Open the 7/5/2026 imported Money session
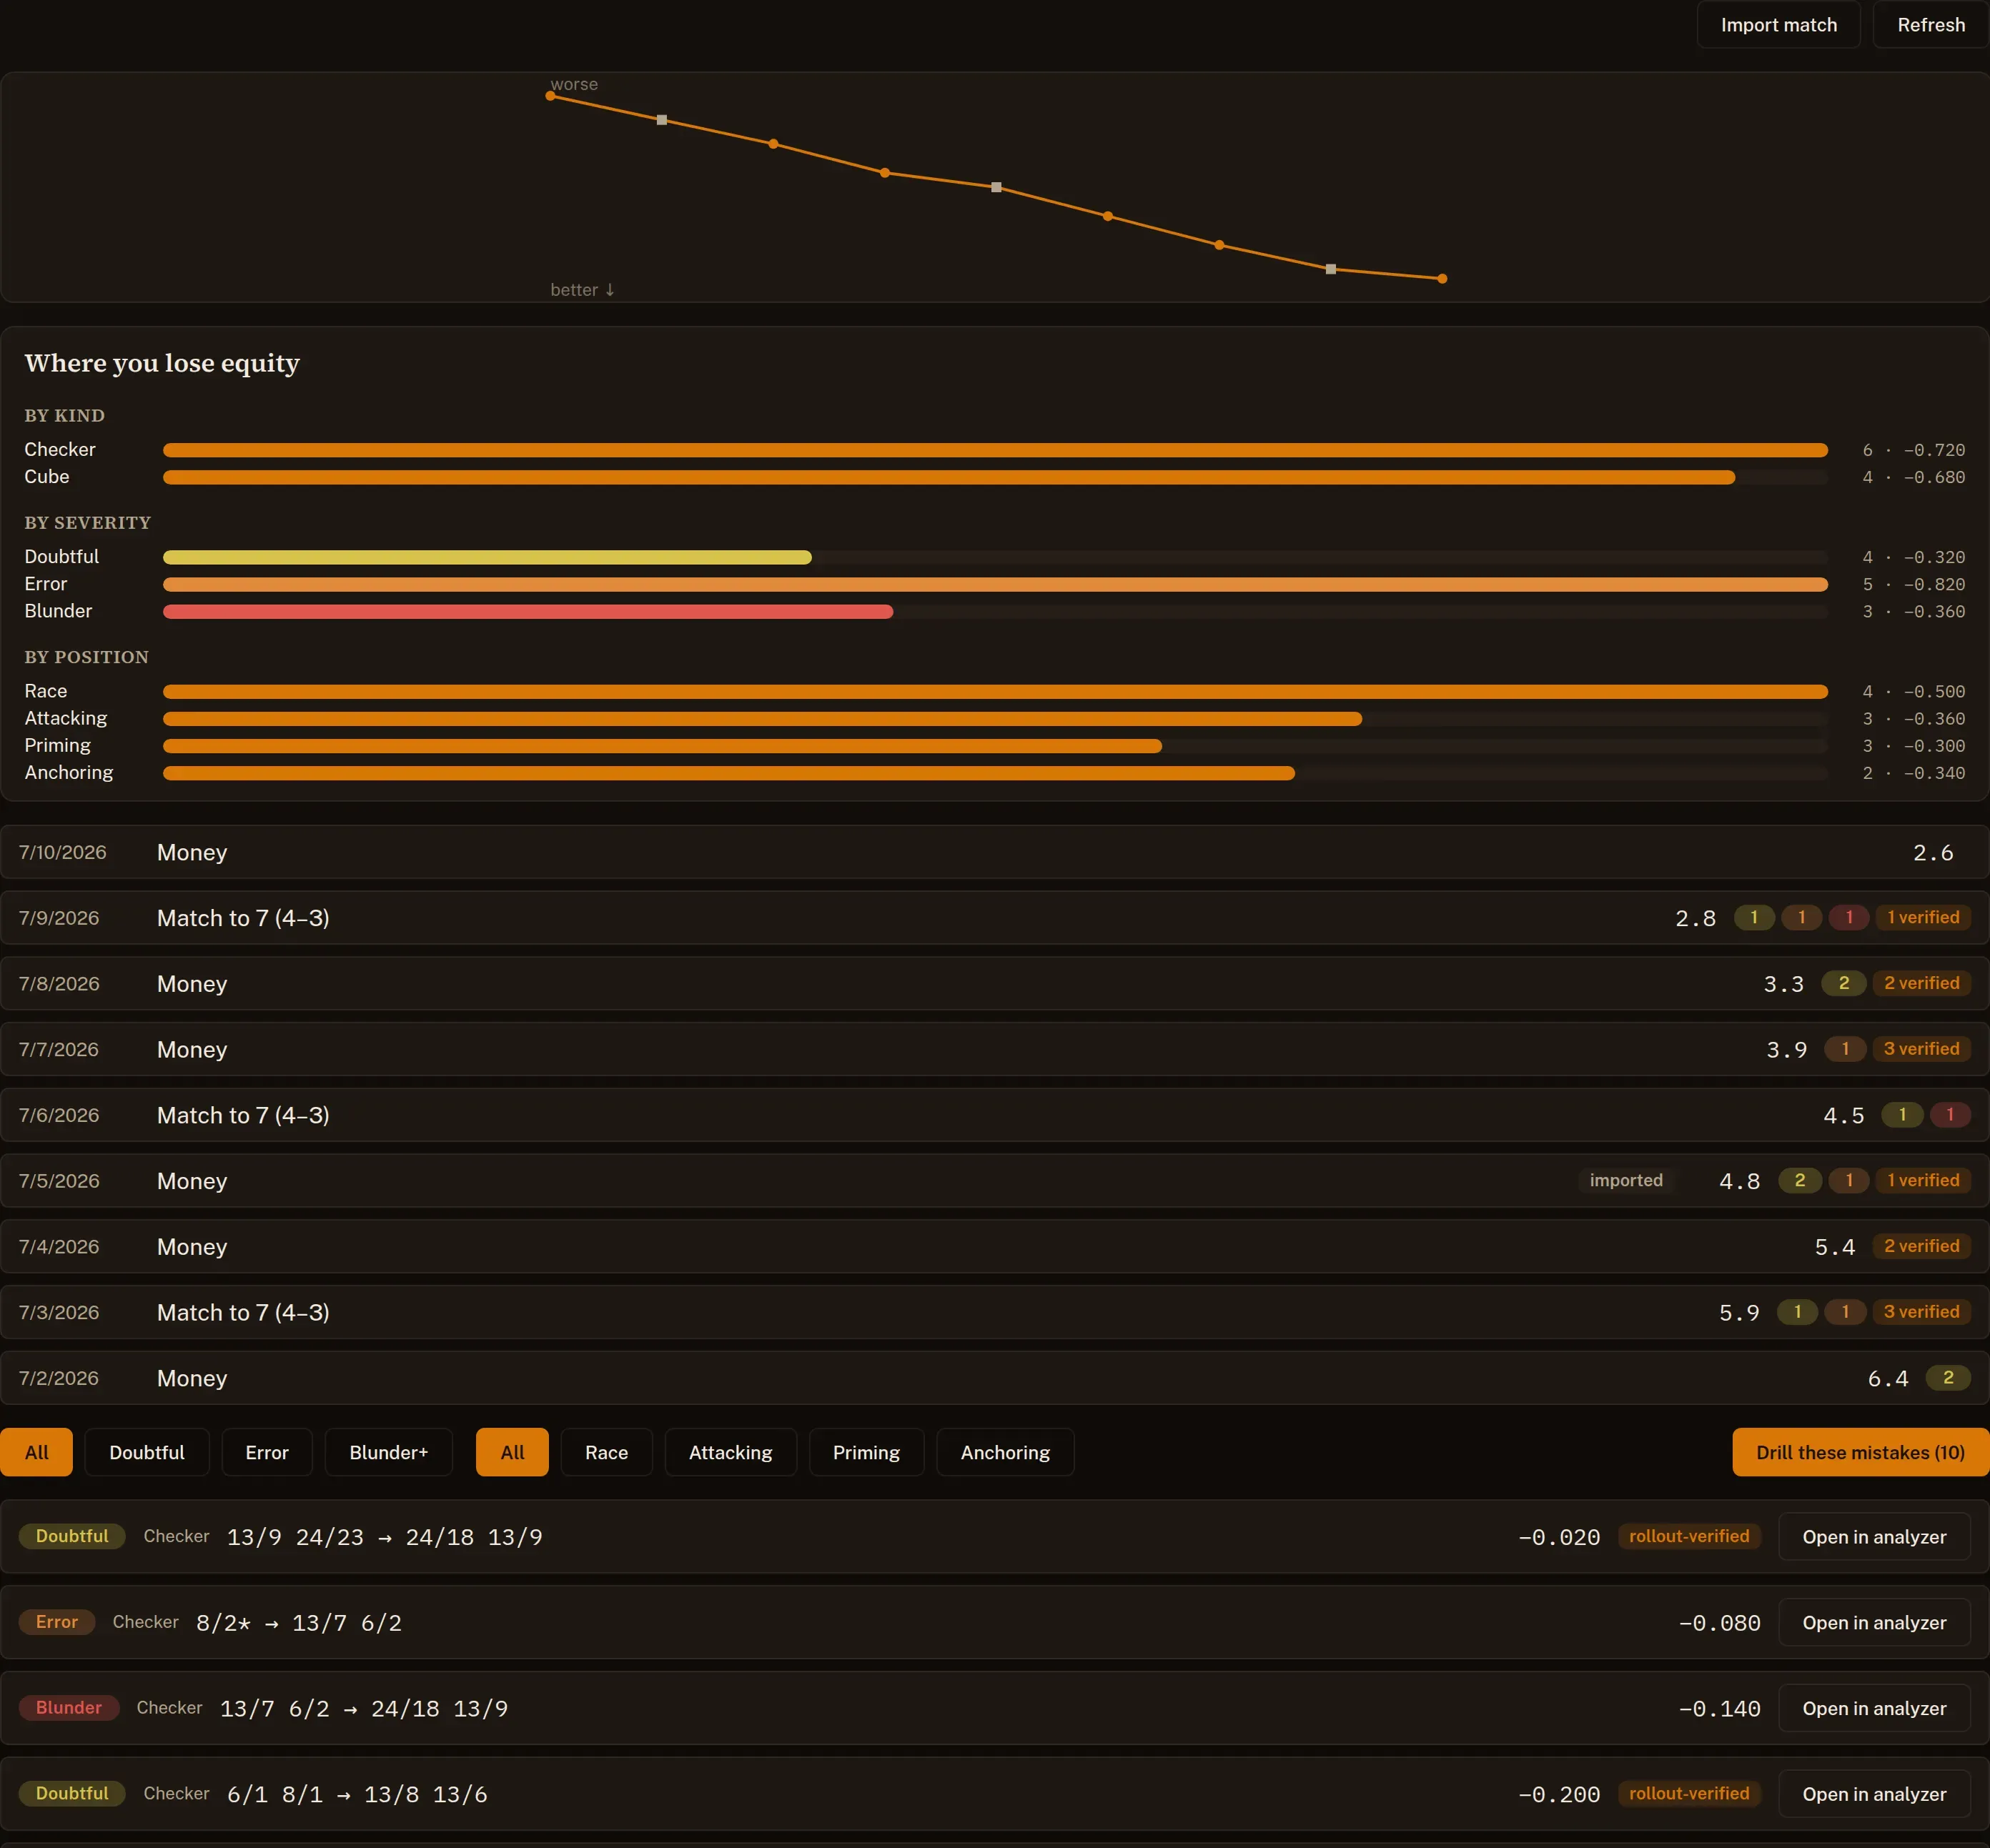The width and height of the screenshot is (1990, 1848). click(x=995, y=1181)
